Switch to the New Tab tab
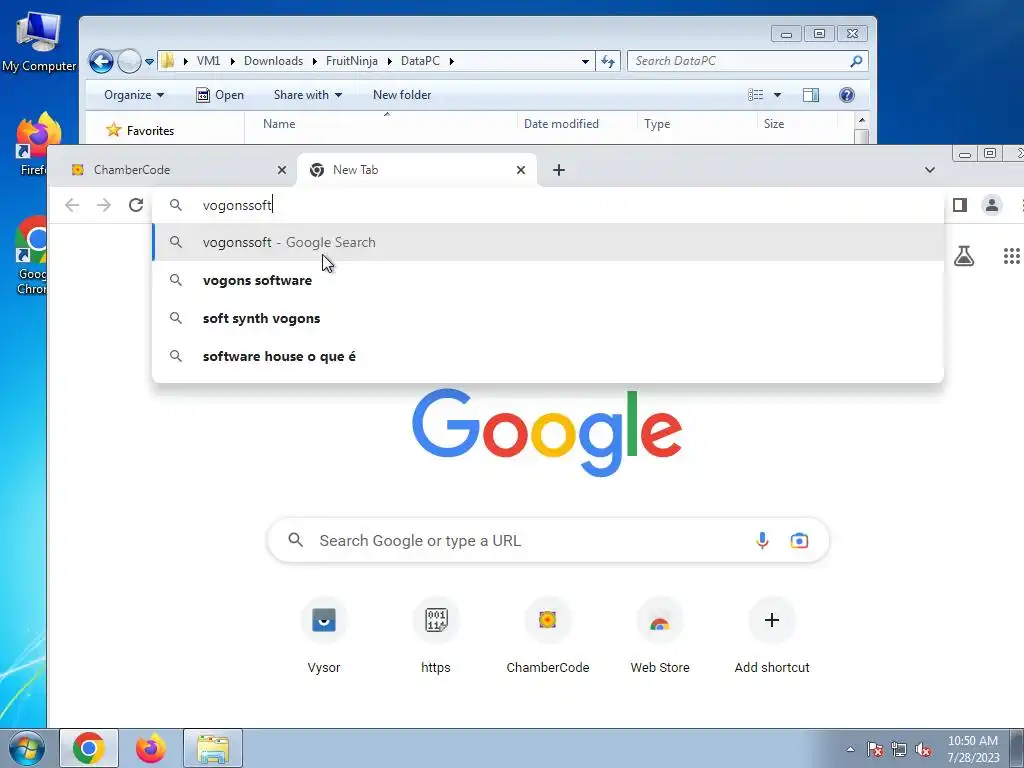 pos(417,170)
